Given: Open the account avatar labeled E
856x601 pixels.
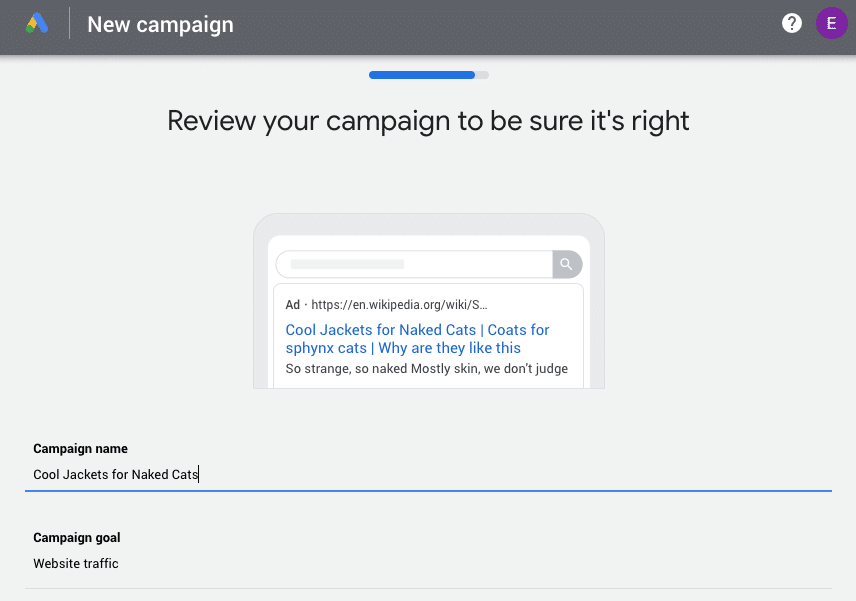Looking at the screenshot, I should coord(831,23).
